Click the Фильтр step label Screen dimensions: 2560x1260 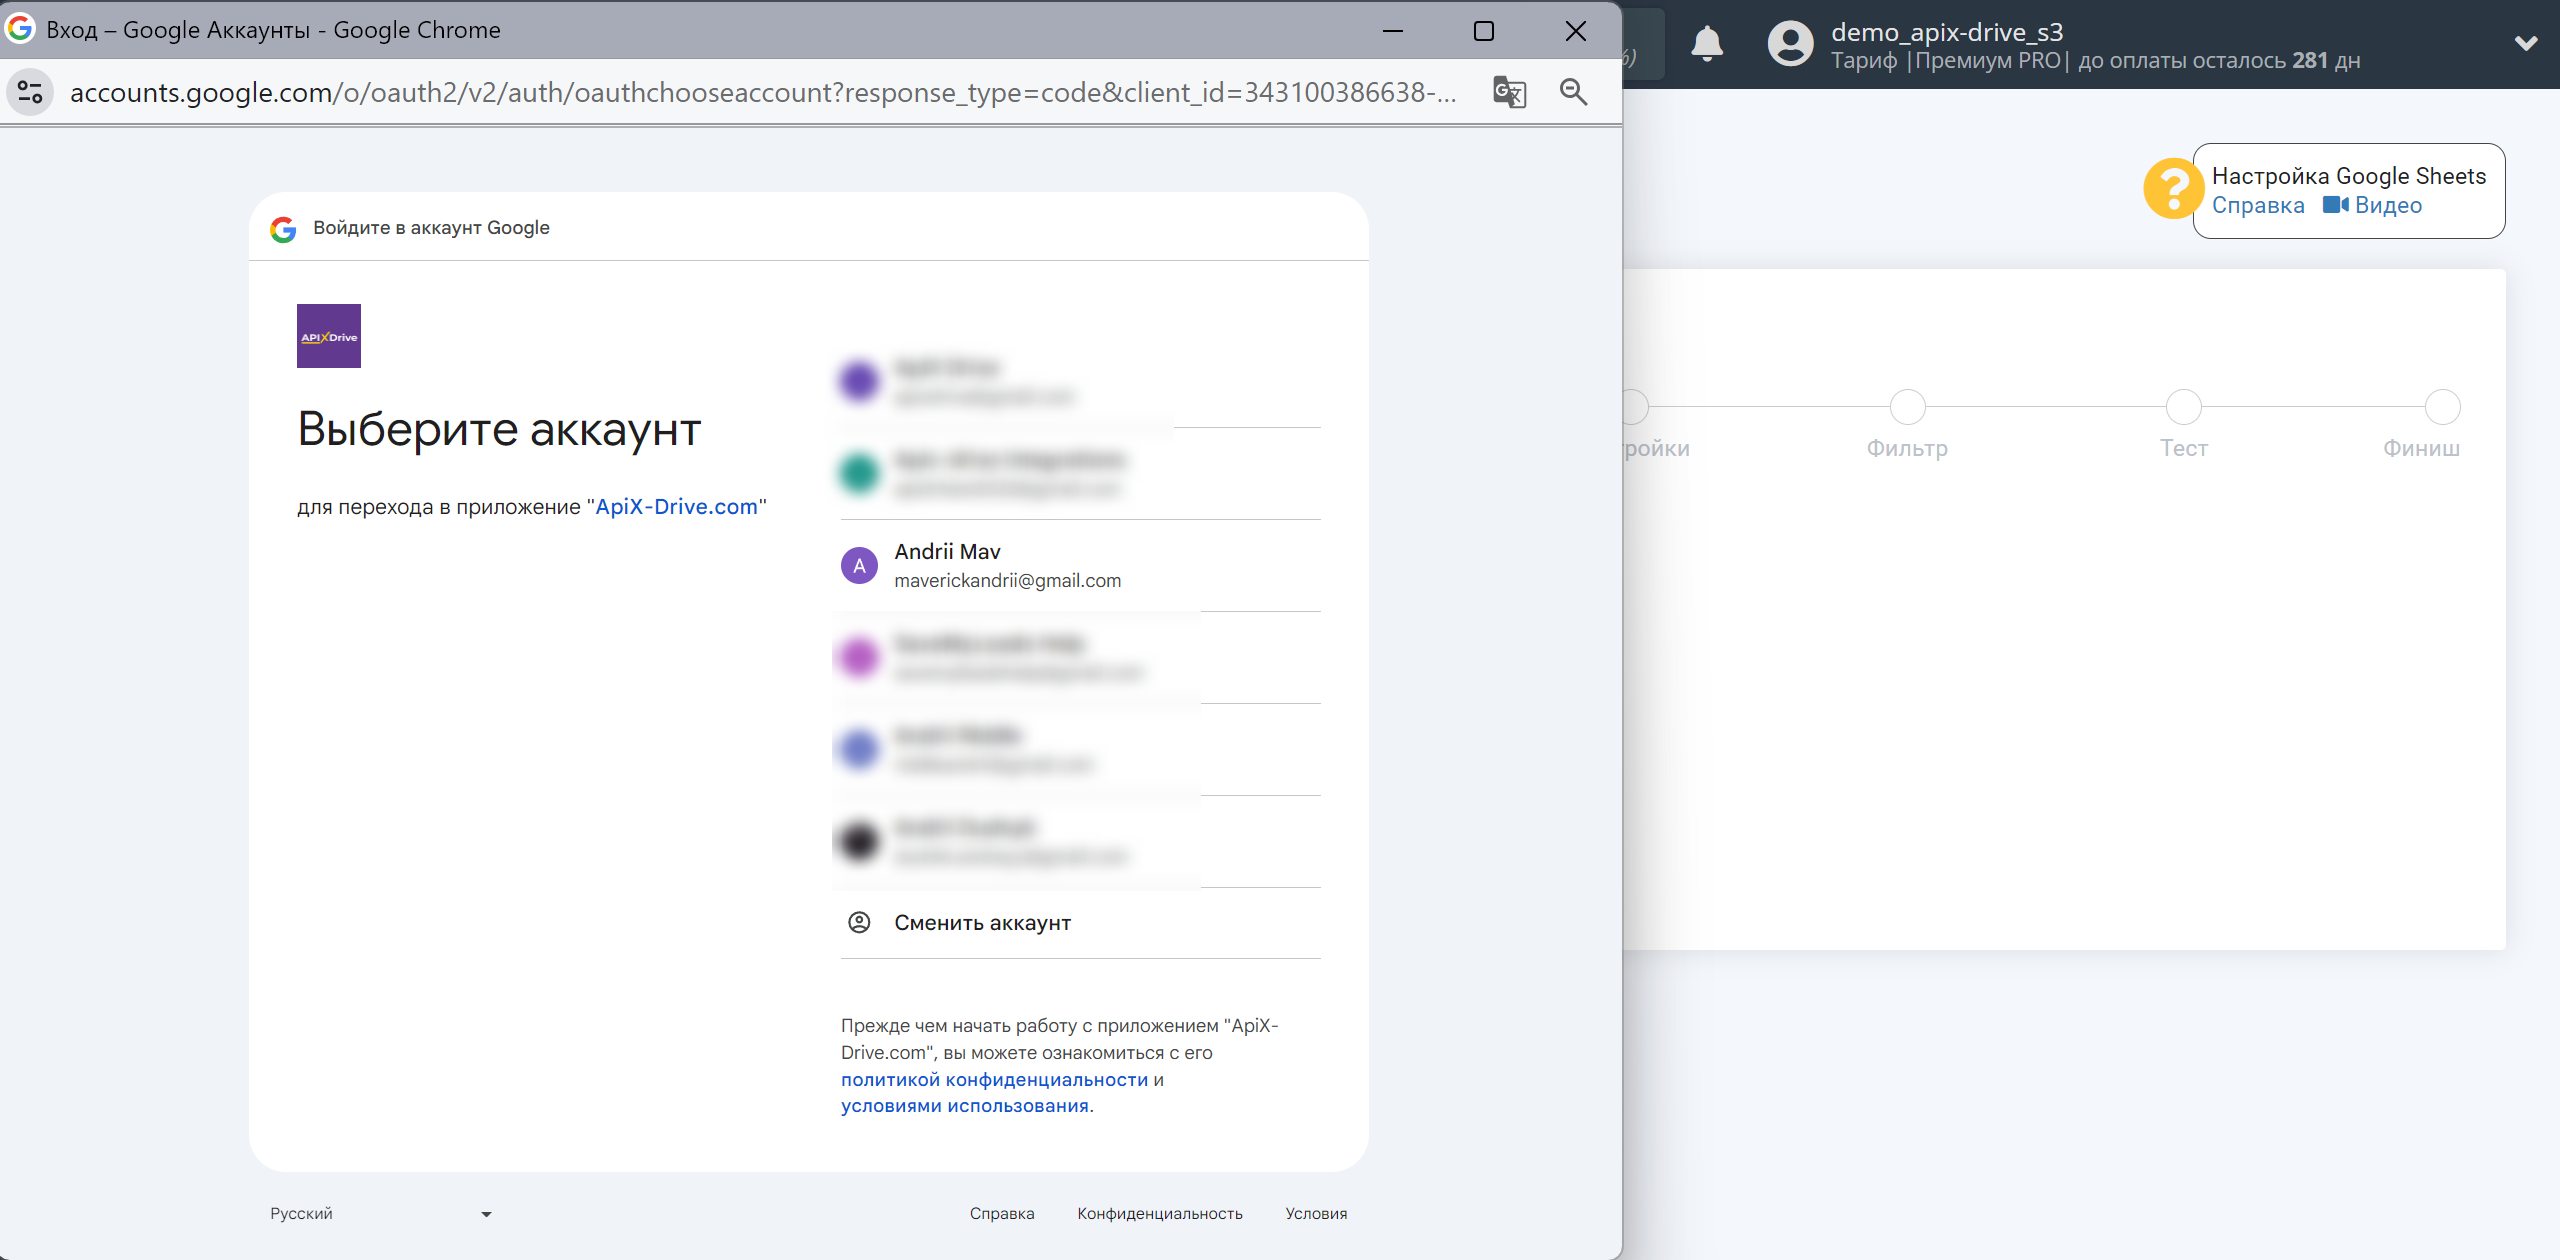point(1907,449)
